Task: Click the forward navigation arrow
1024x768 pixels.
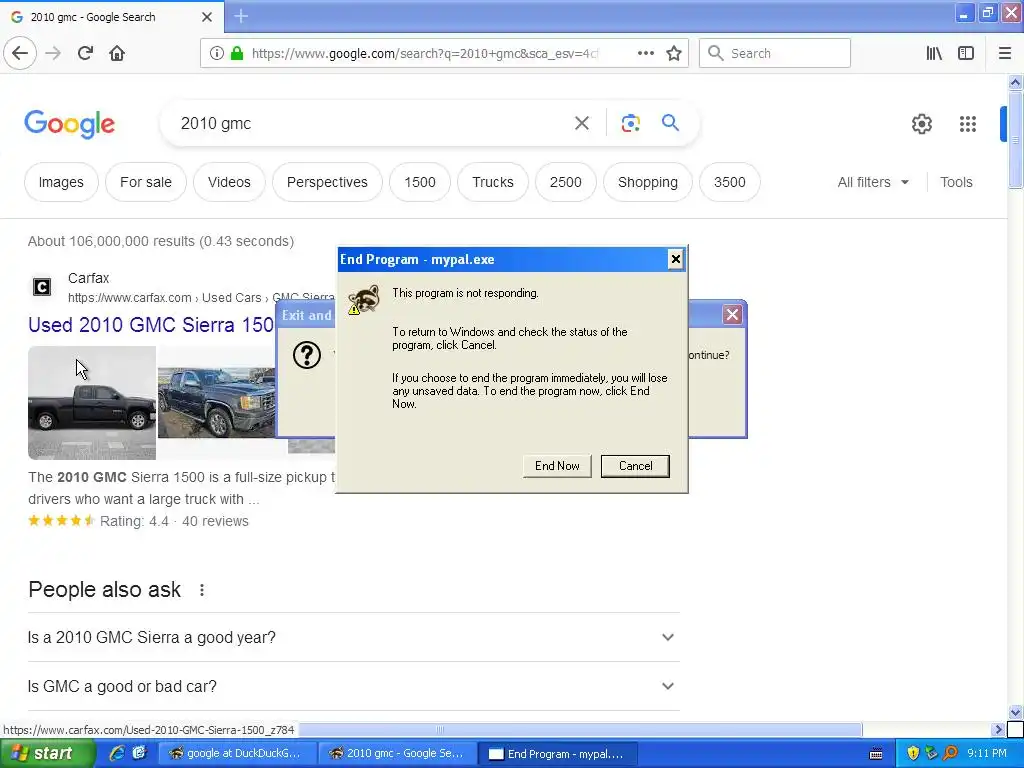Action: 53,53
